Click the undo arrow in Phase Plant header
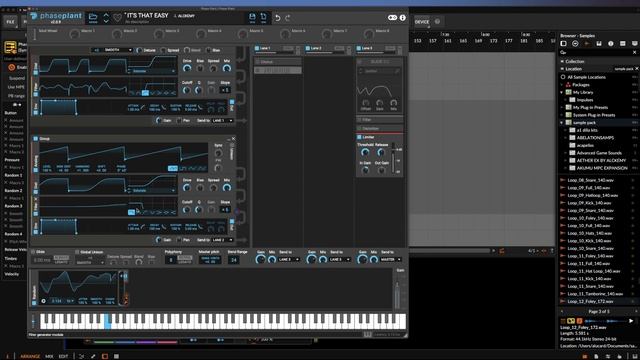 tap(278, 18)
